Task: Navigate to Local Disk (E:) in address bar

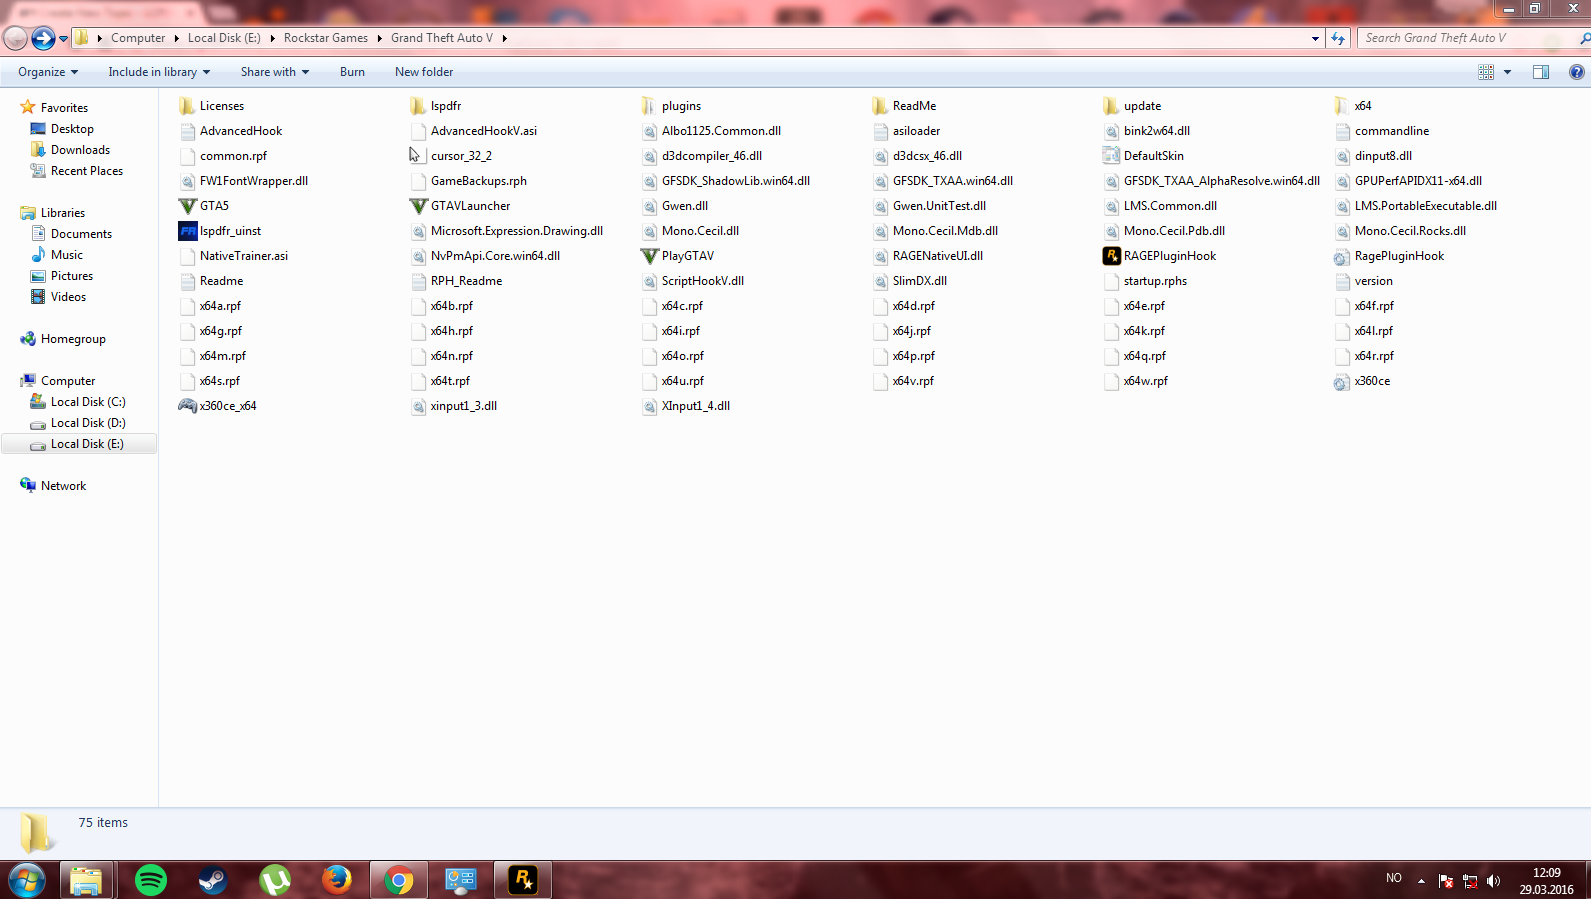Action: coord(224,38)
